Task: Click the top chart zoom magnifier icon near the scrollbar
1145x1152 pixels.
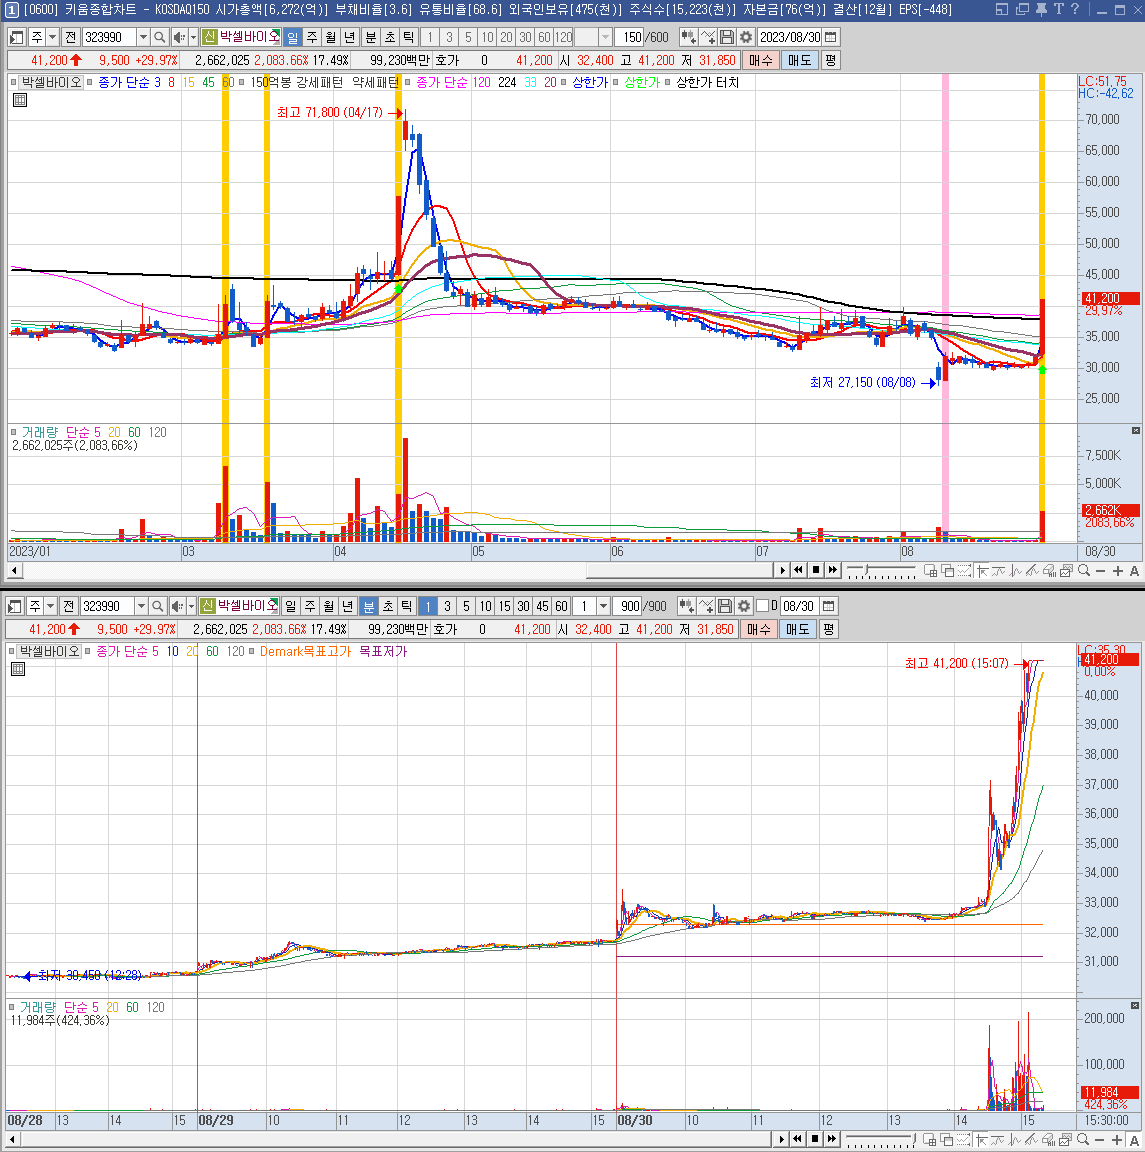Action: (x=1084, y=571)
